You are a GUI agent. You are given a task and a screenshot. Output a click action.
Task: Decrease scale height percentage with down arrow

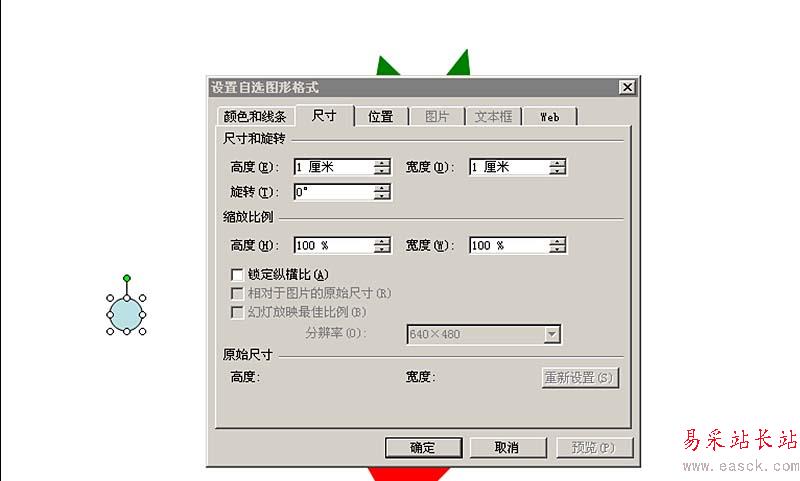382,249
